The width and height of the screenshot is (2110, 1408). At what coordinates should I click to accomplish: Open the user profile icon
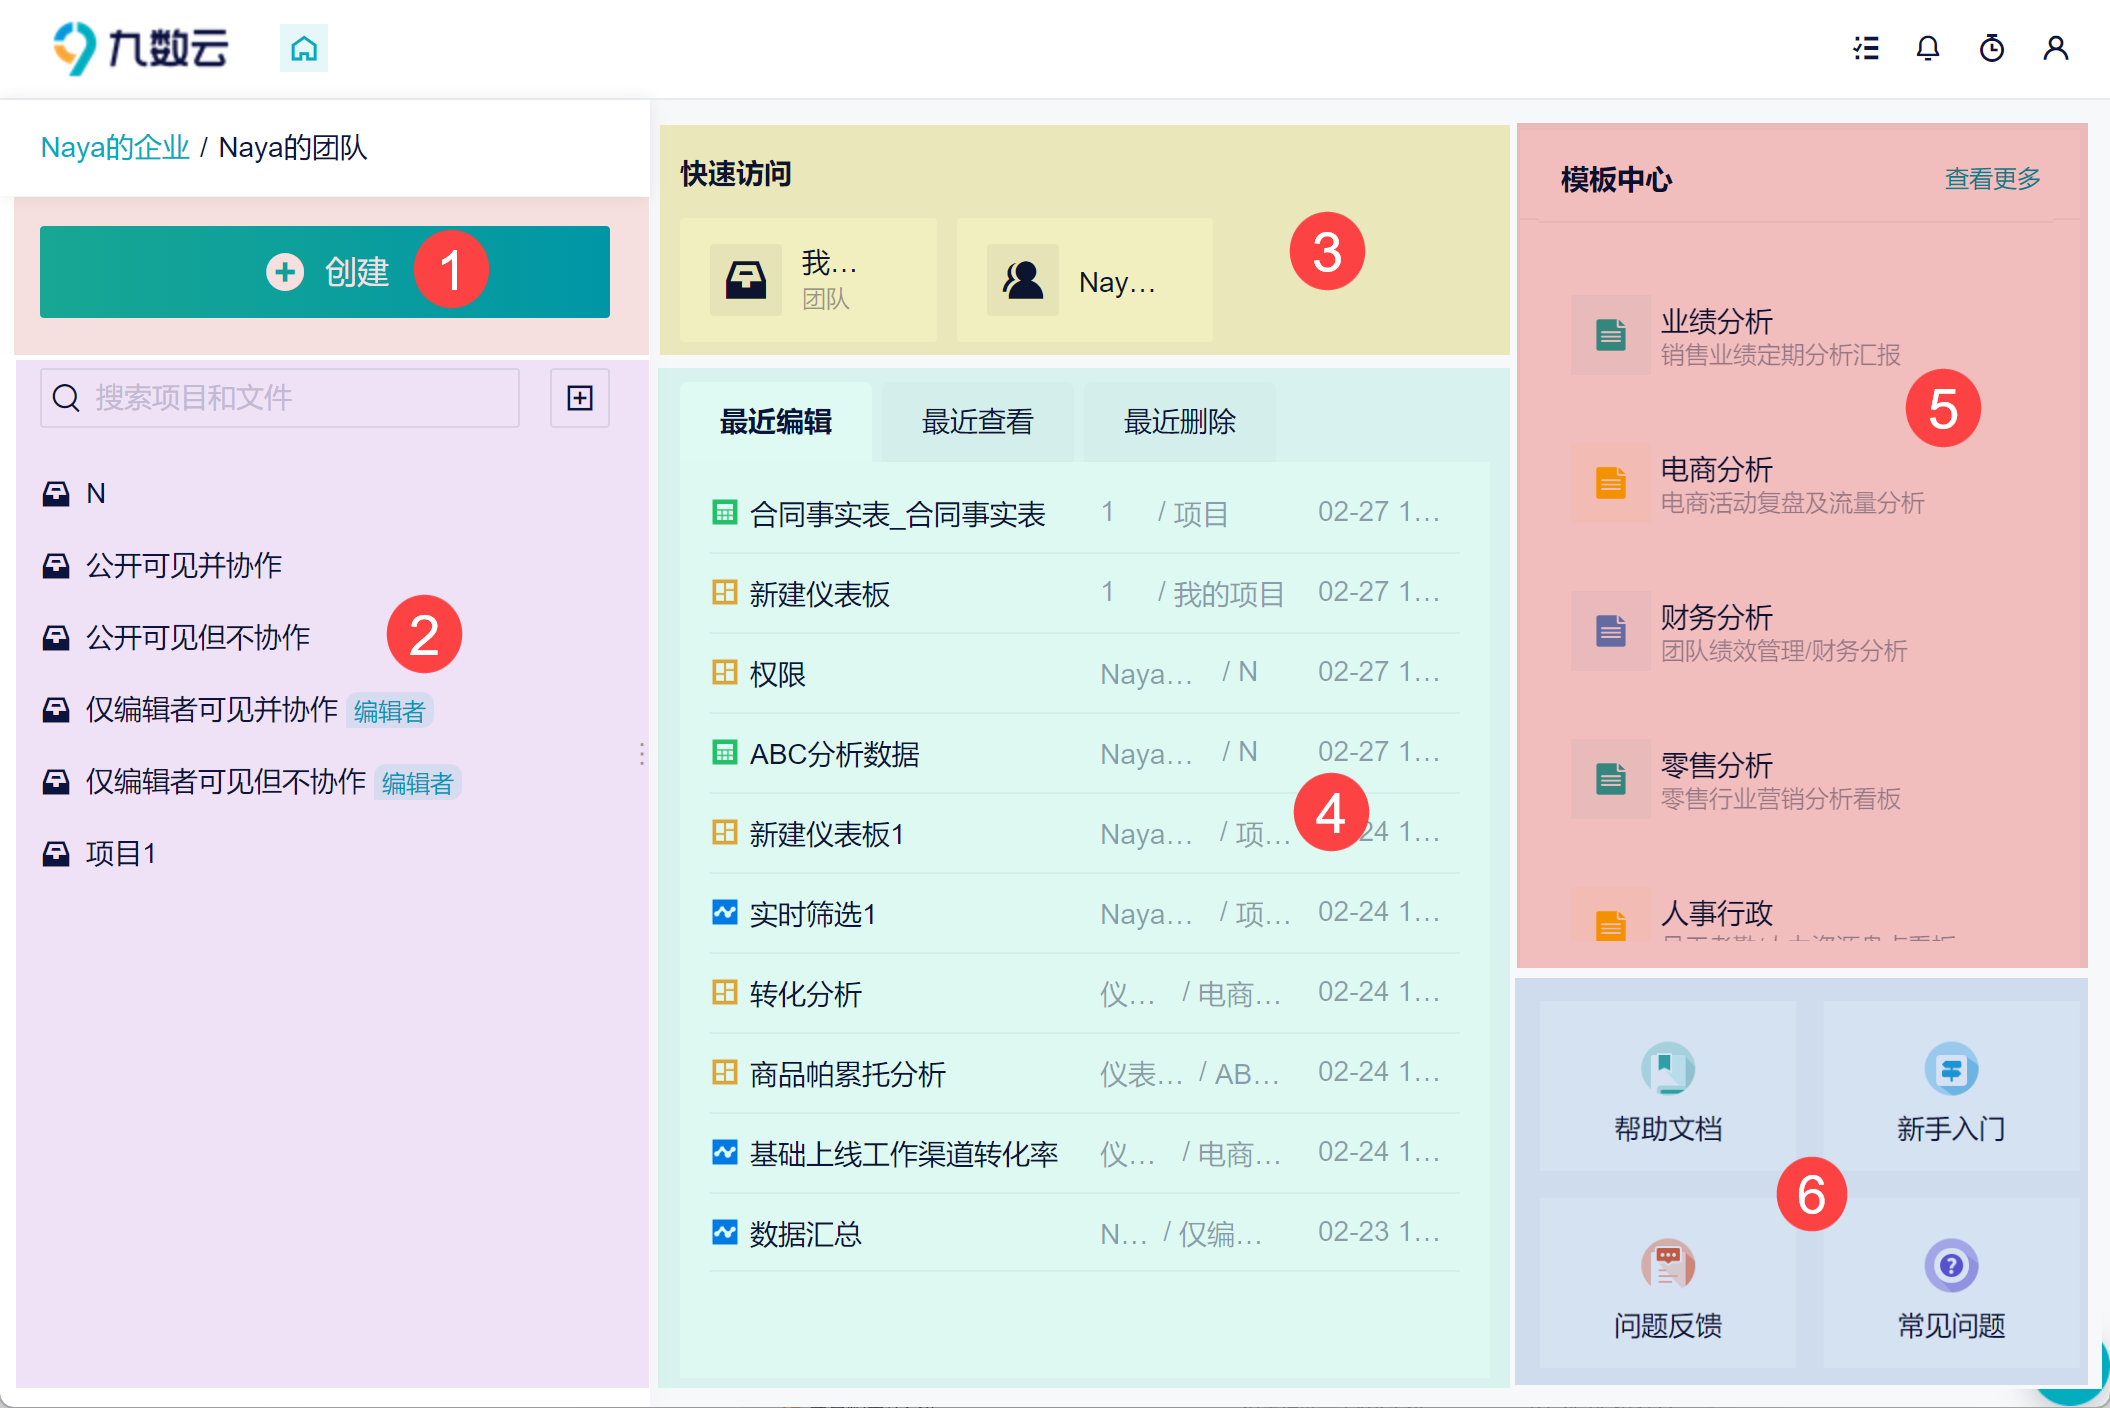tap(2055, 48)
